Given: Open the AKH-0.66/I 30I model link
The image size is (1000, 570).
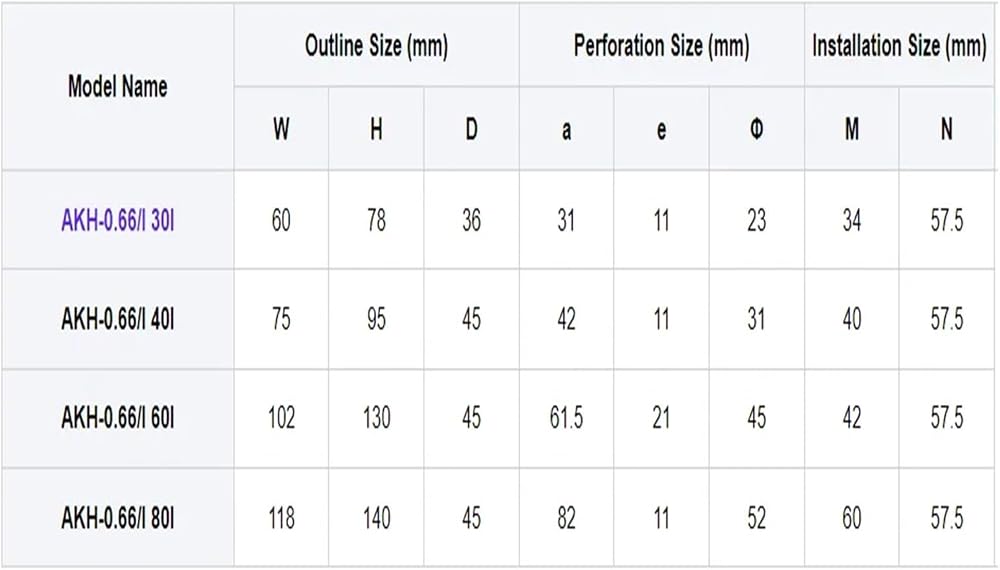Looking at the screenshot, I should 117,221.
